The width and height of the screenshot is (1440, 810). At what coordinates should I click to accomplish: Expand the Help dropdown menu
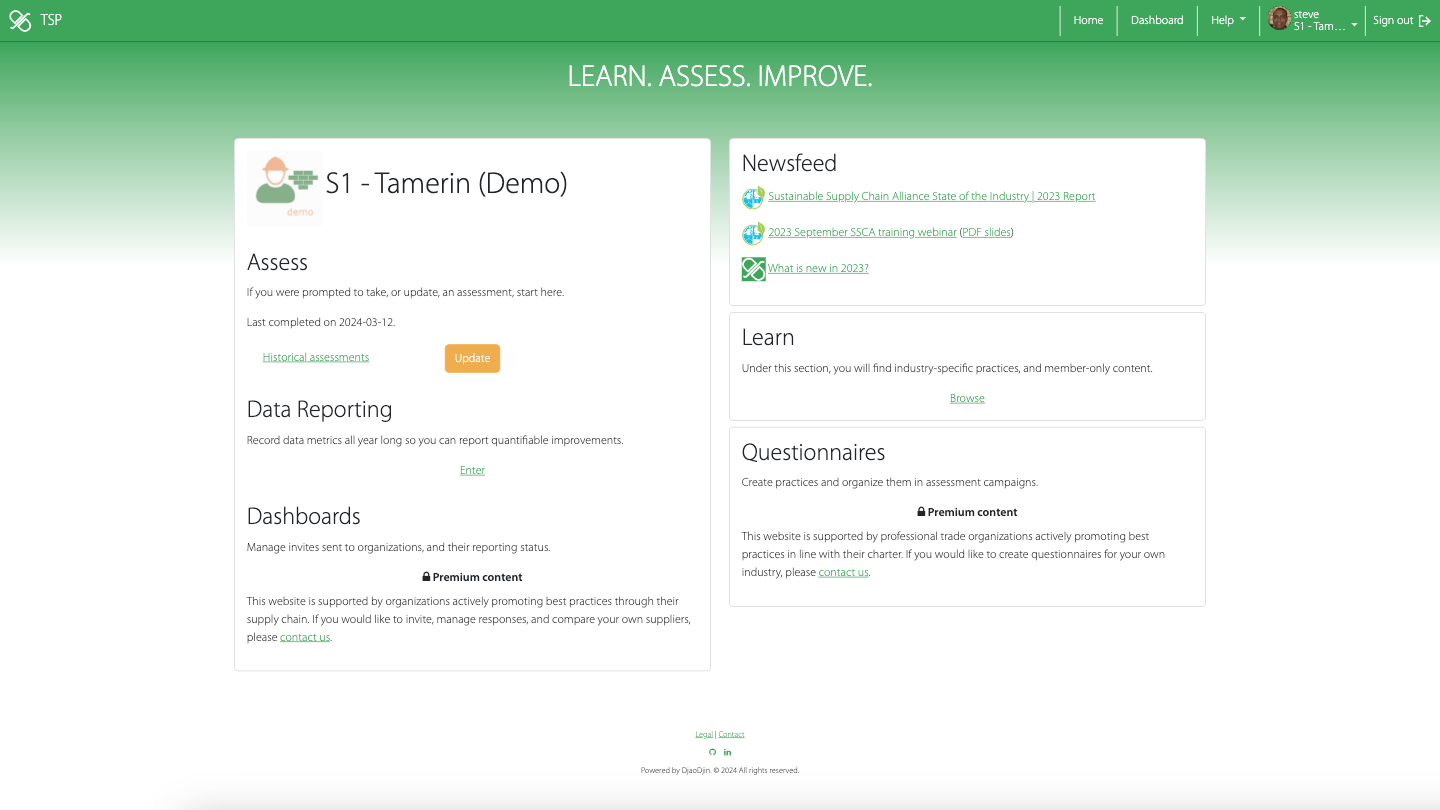click(x=1228, y=20)
